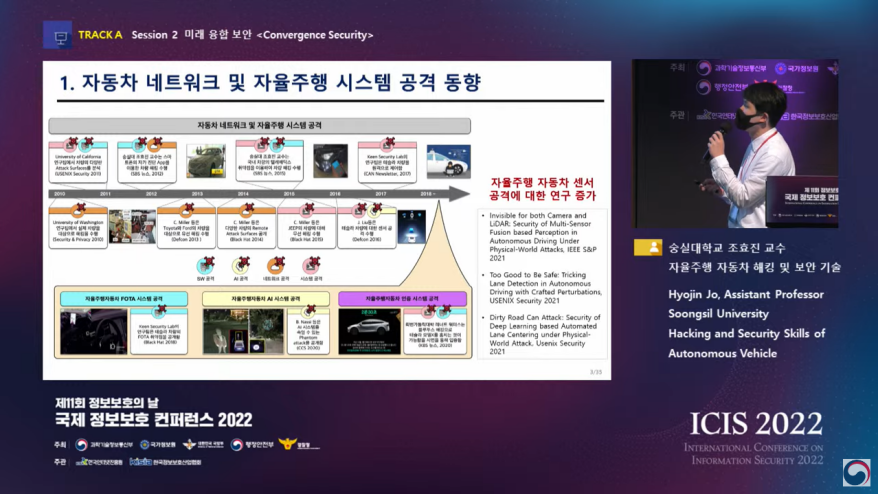Image resolution: width=878 pixels, height=494 pixels.
Task: Click '국제 정보보호 컨퍼런스 2022' title
Action: click(x=154, y=420)
